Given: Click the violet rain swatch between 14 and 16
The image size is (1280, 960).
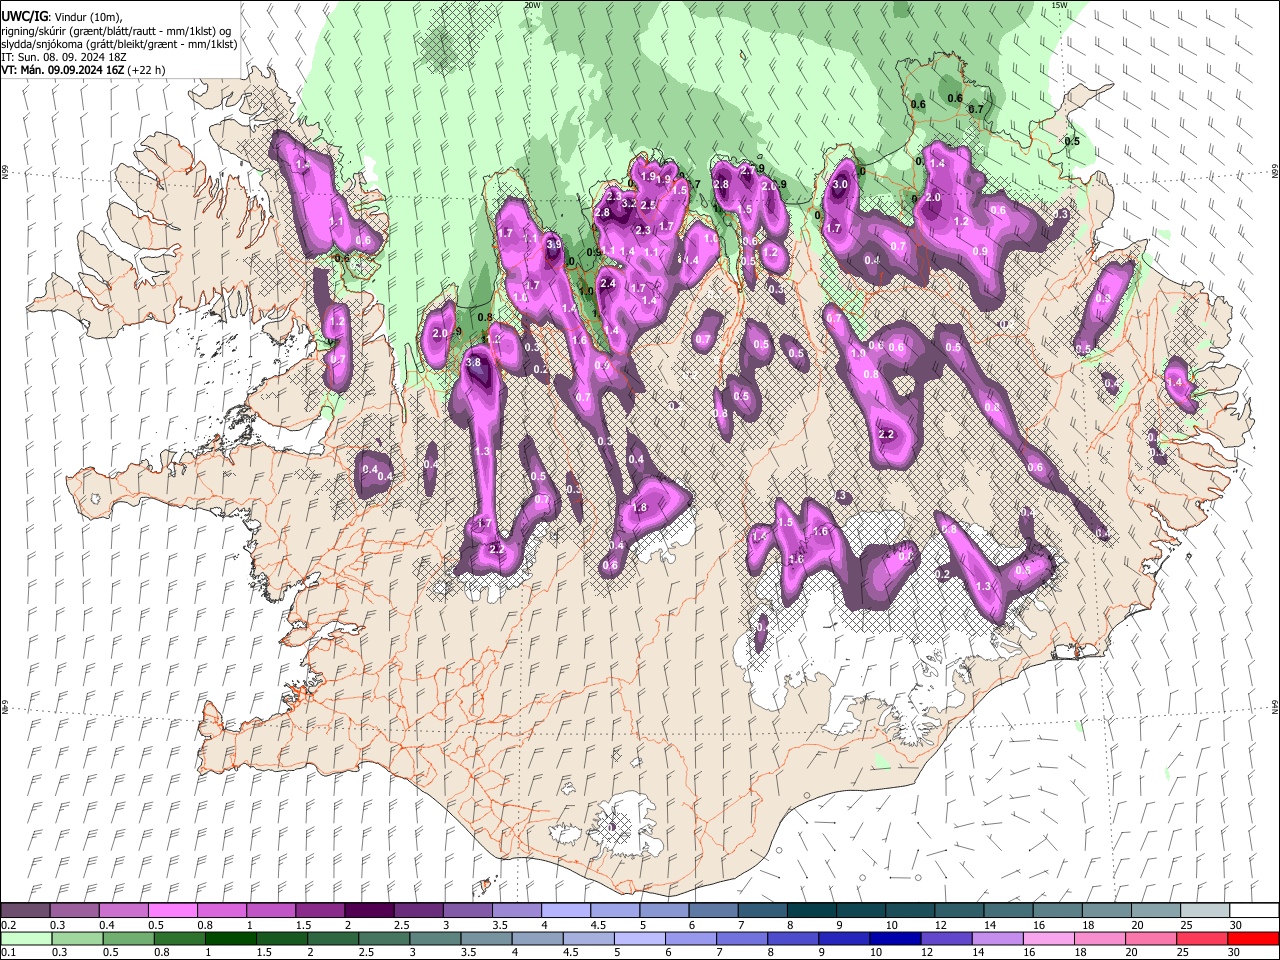Looking at the screenshot, I should 998,938.
